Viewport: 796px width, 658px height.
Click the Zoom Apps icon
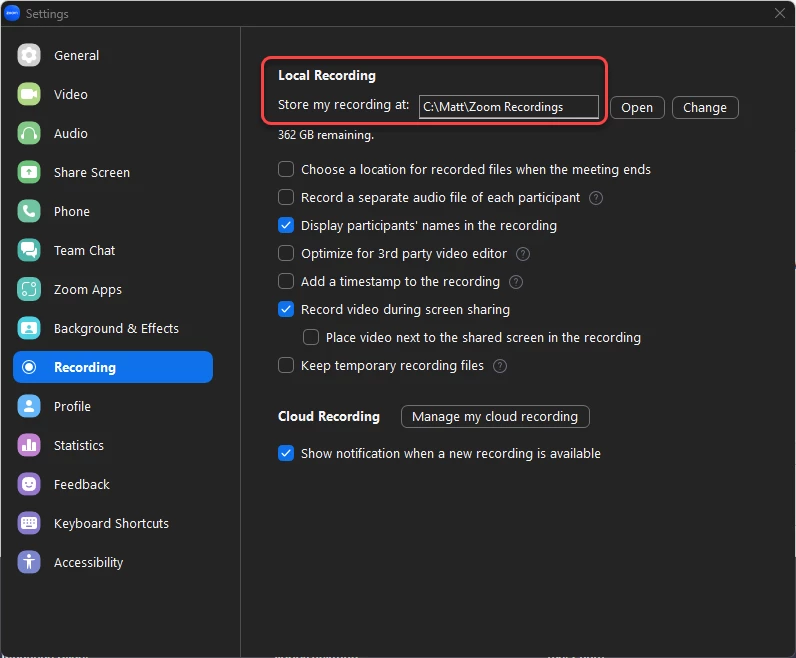[29, 289]
